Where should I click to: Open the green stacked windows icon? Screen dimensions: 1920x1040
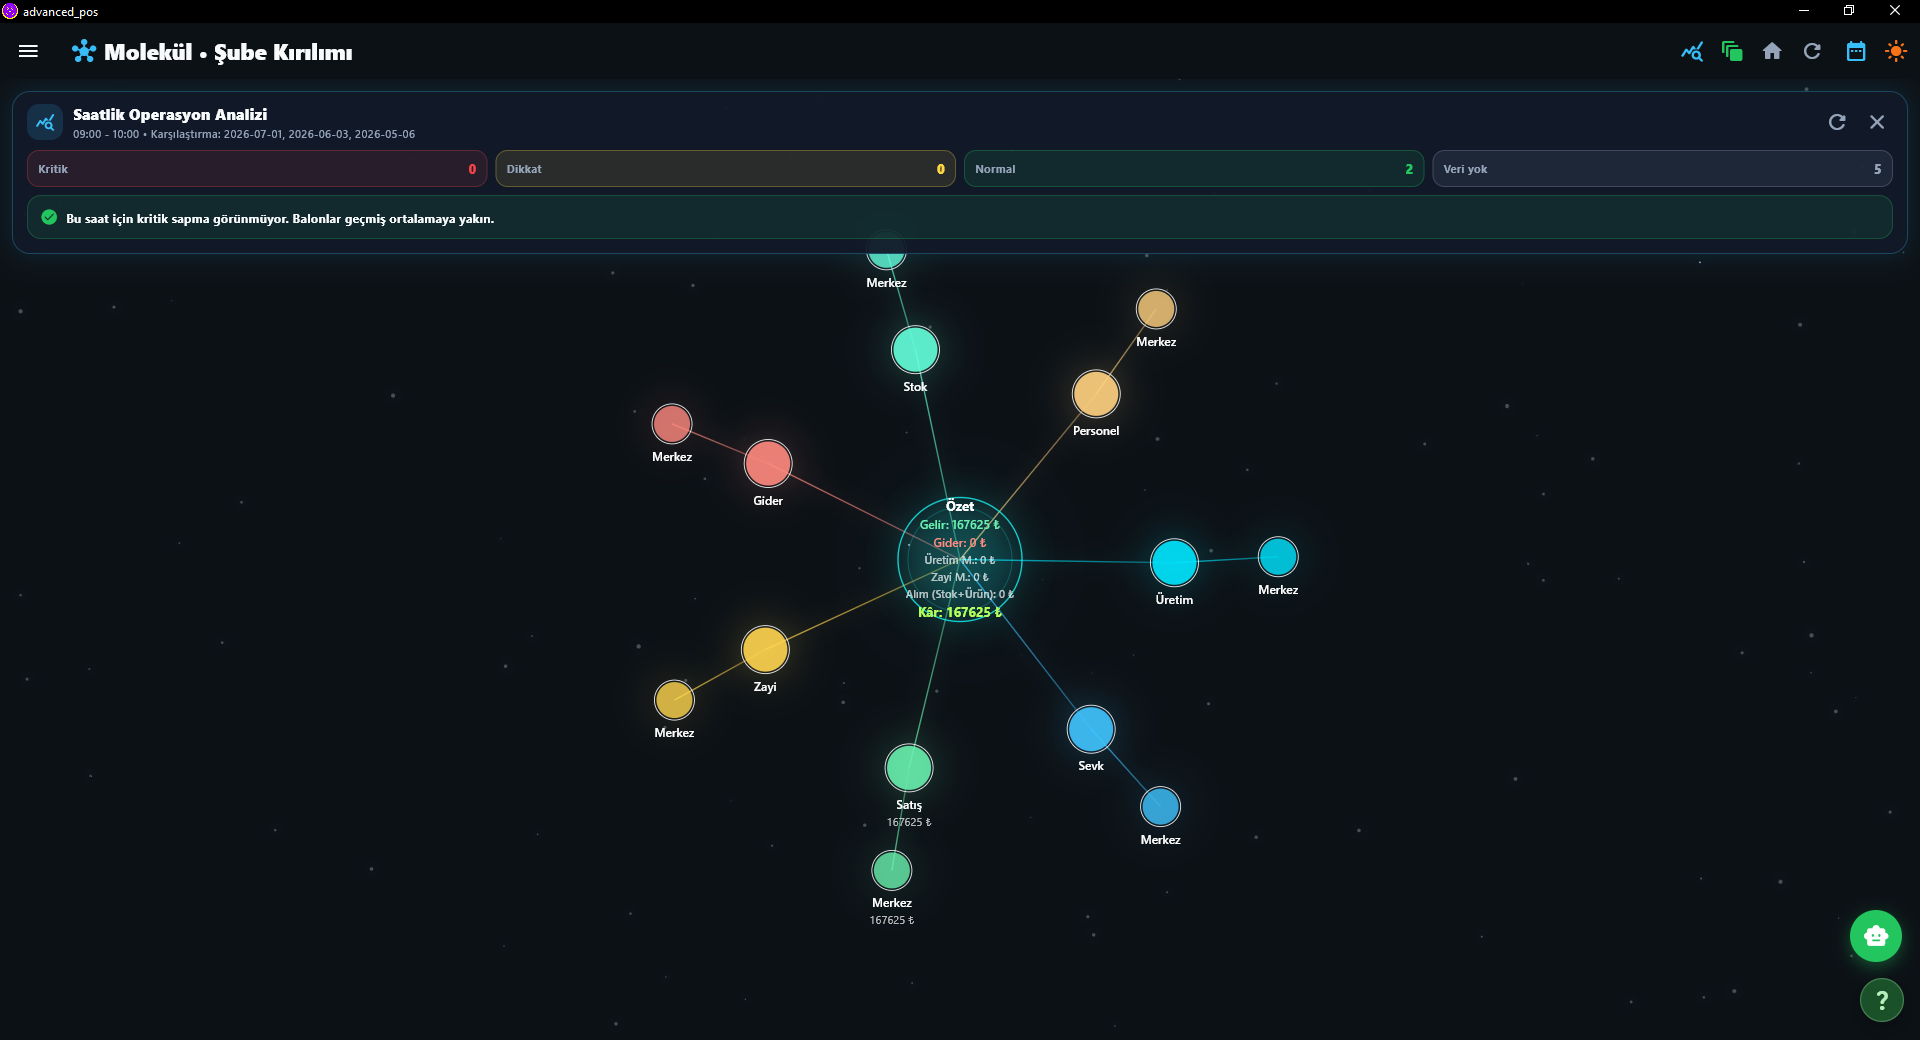tap(1732, 51)
